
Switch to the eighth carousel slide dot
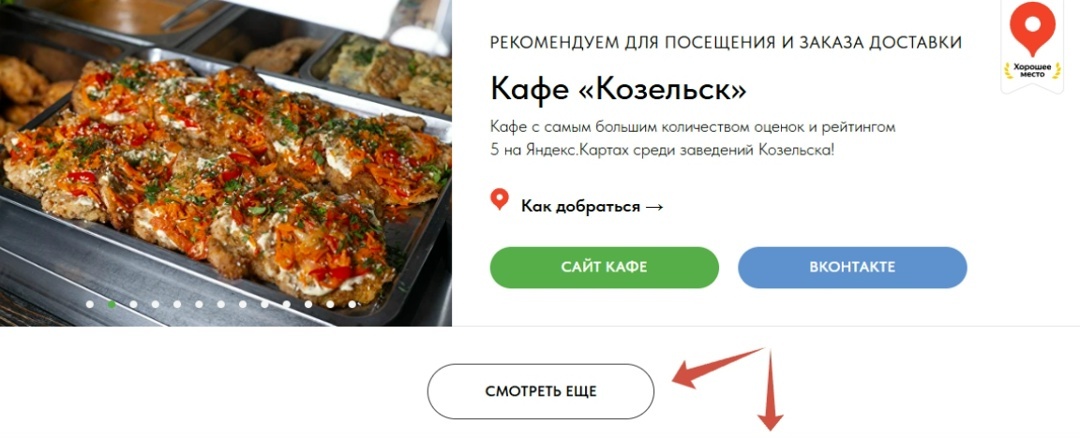[x=243, y=304]
